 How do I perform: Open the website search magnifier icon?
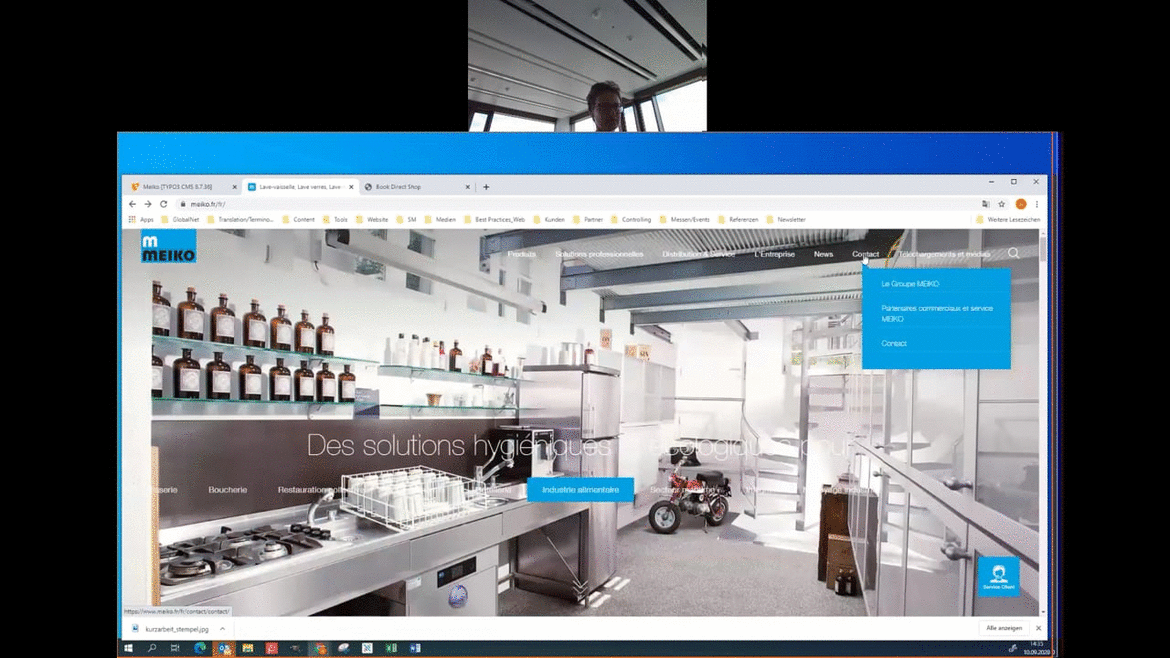click(1013, 254)
